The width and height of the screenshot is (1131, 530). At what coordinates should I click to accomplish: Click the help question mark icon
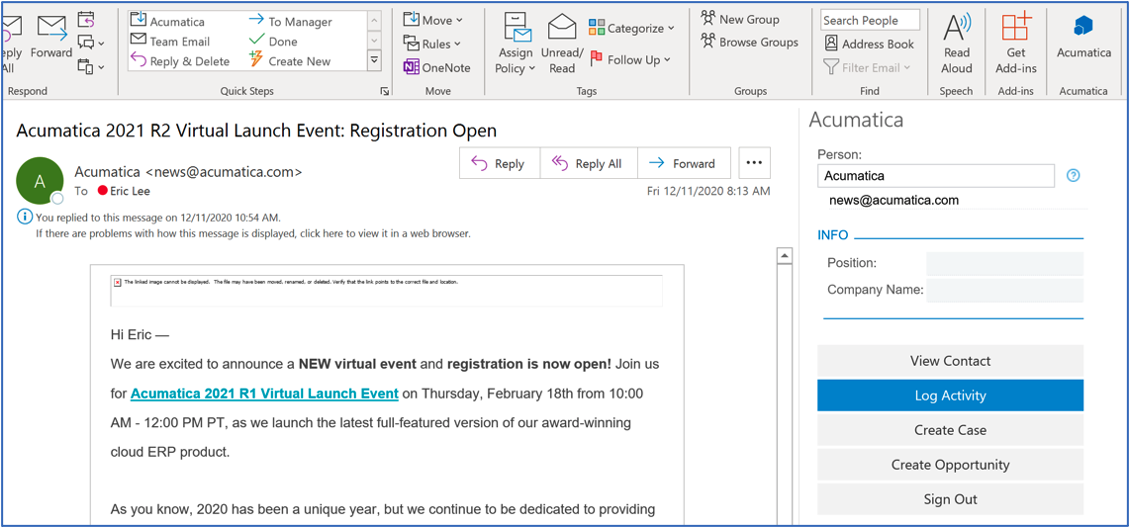(1073, 175)
